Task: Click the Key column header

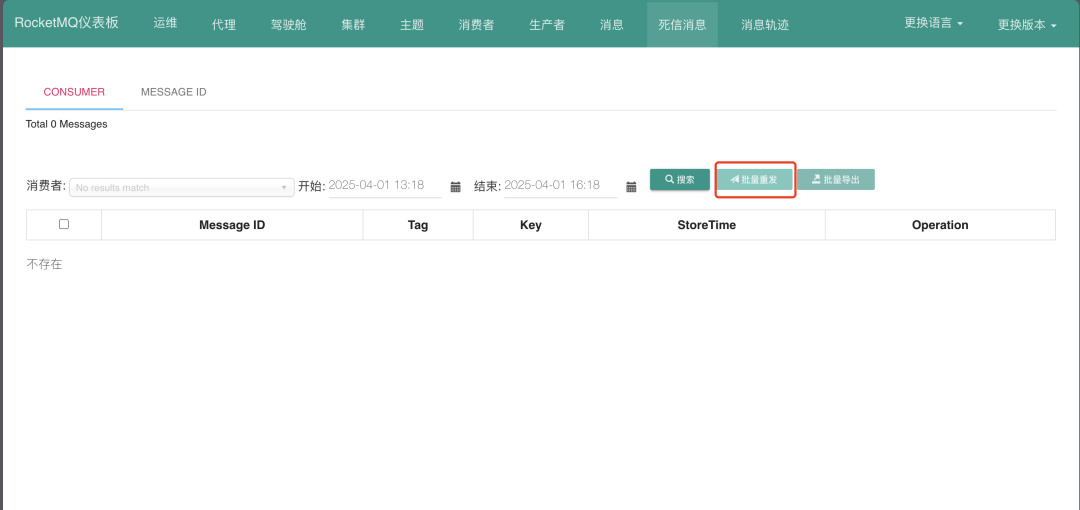Action: click(531, 225)
